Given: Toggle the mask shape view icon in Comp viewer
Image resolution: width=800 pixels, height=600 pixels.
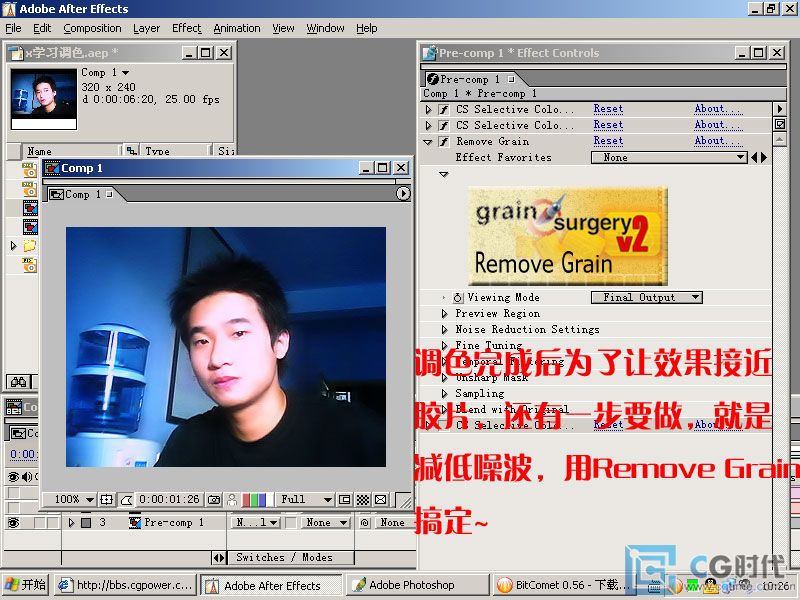Looking at the screenshot, I should (x=126, y=499).
